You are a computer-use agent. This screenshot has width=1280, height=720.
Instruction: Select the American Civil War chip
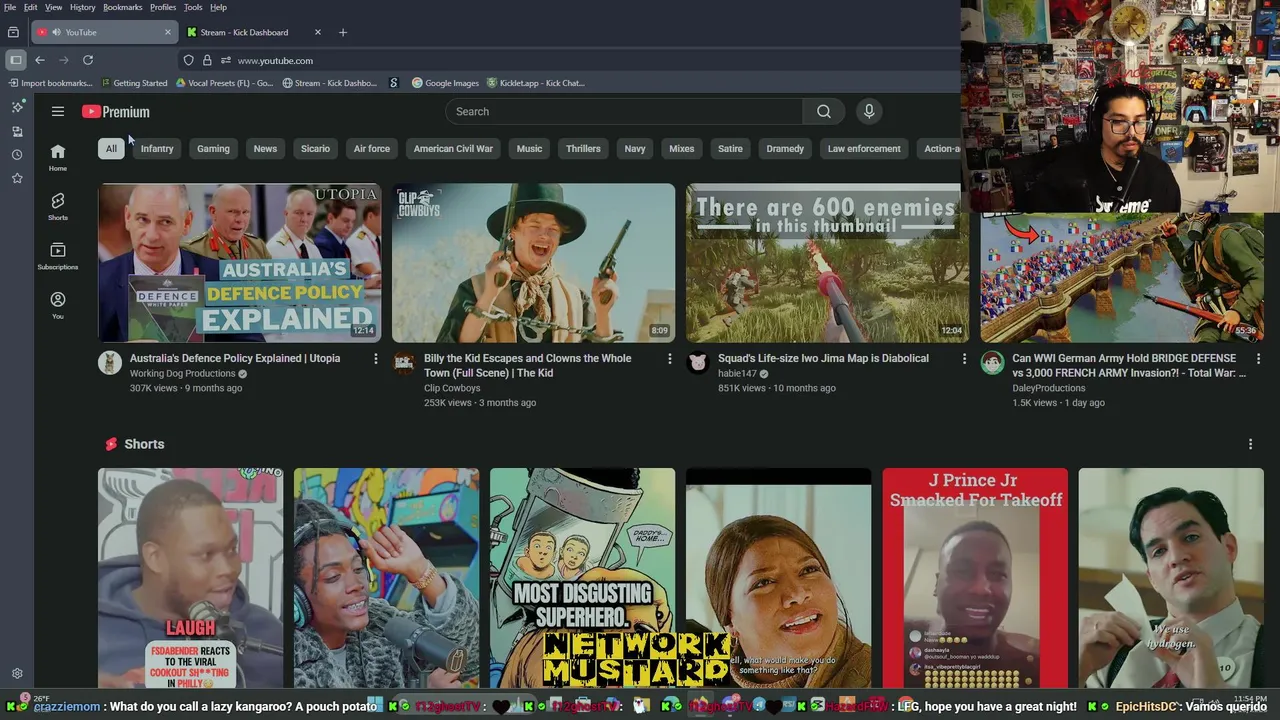tap(453, 149)
